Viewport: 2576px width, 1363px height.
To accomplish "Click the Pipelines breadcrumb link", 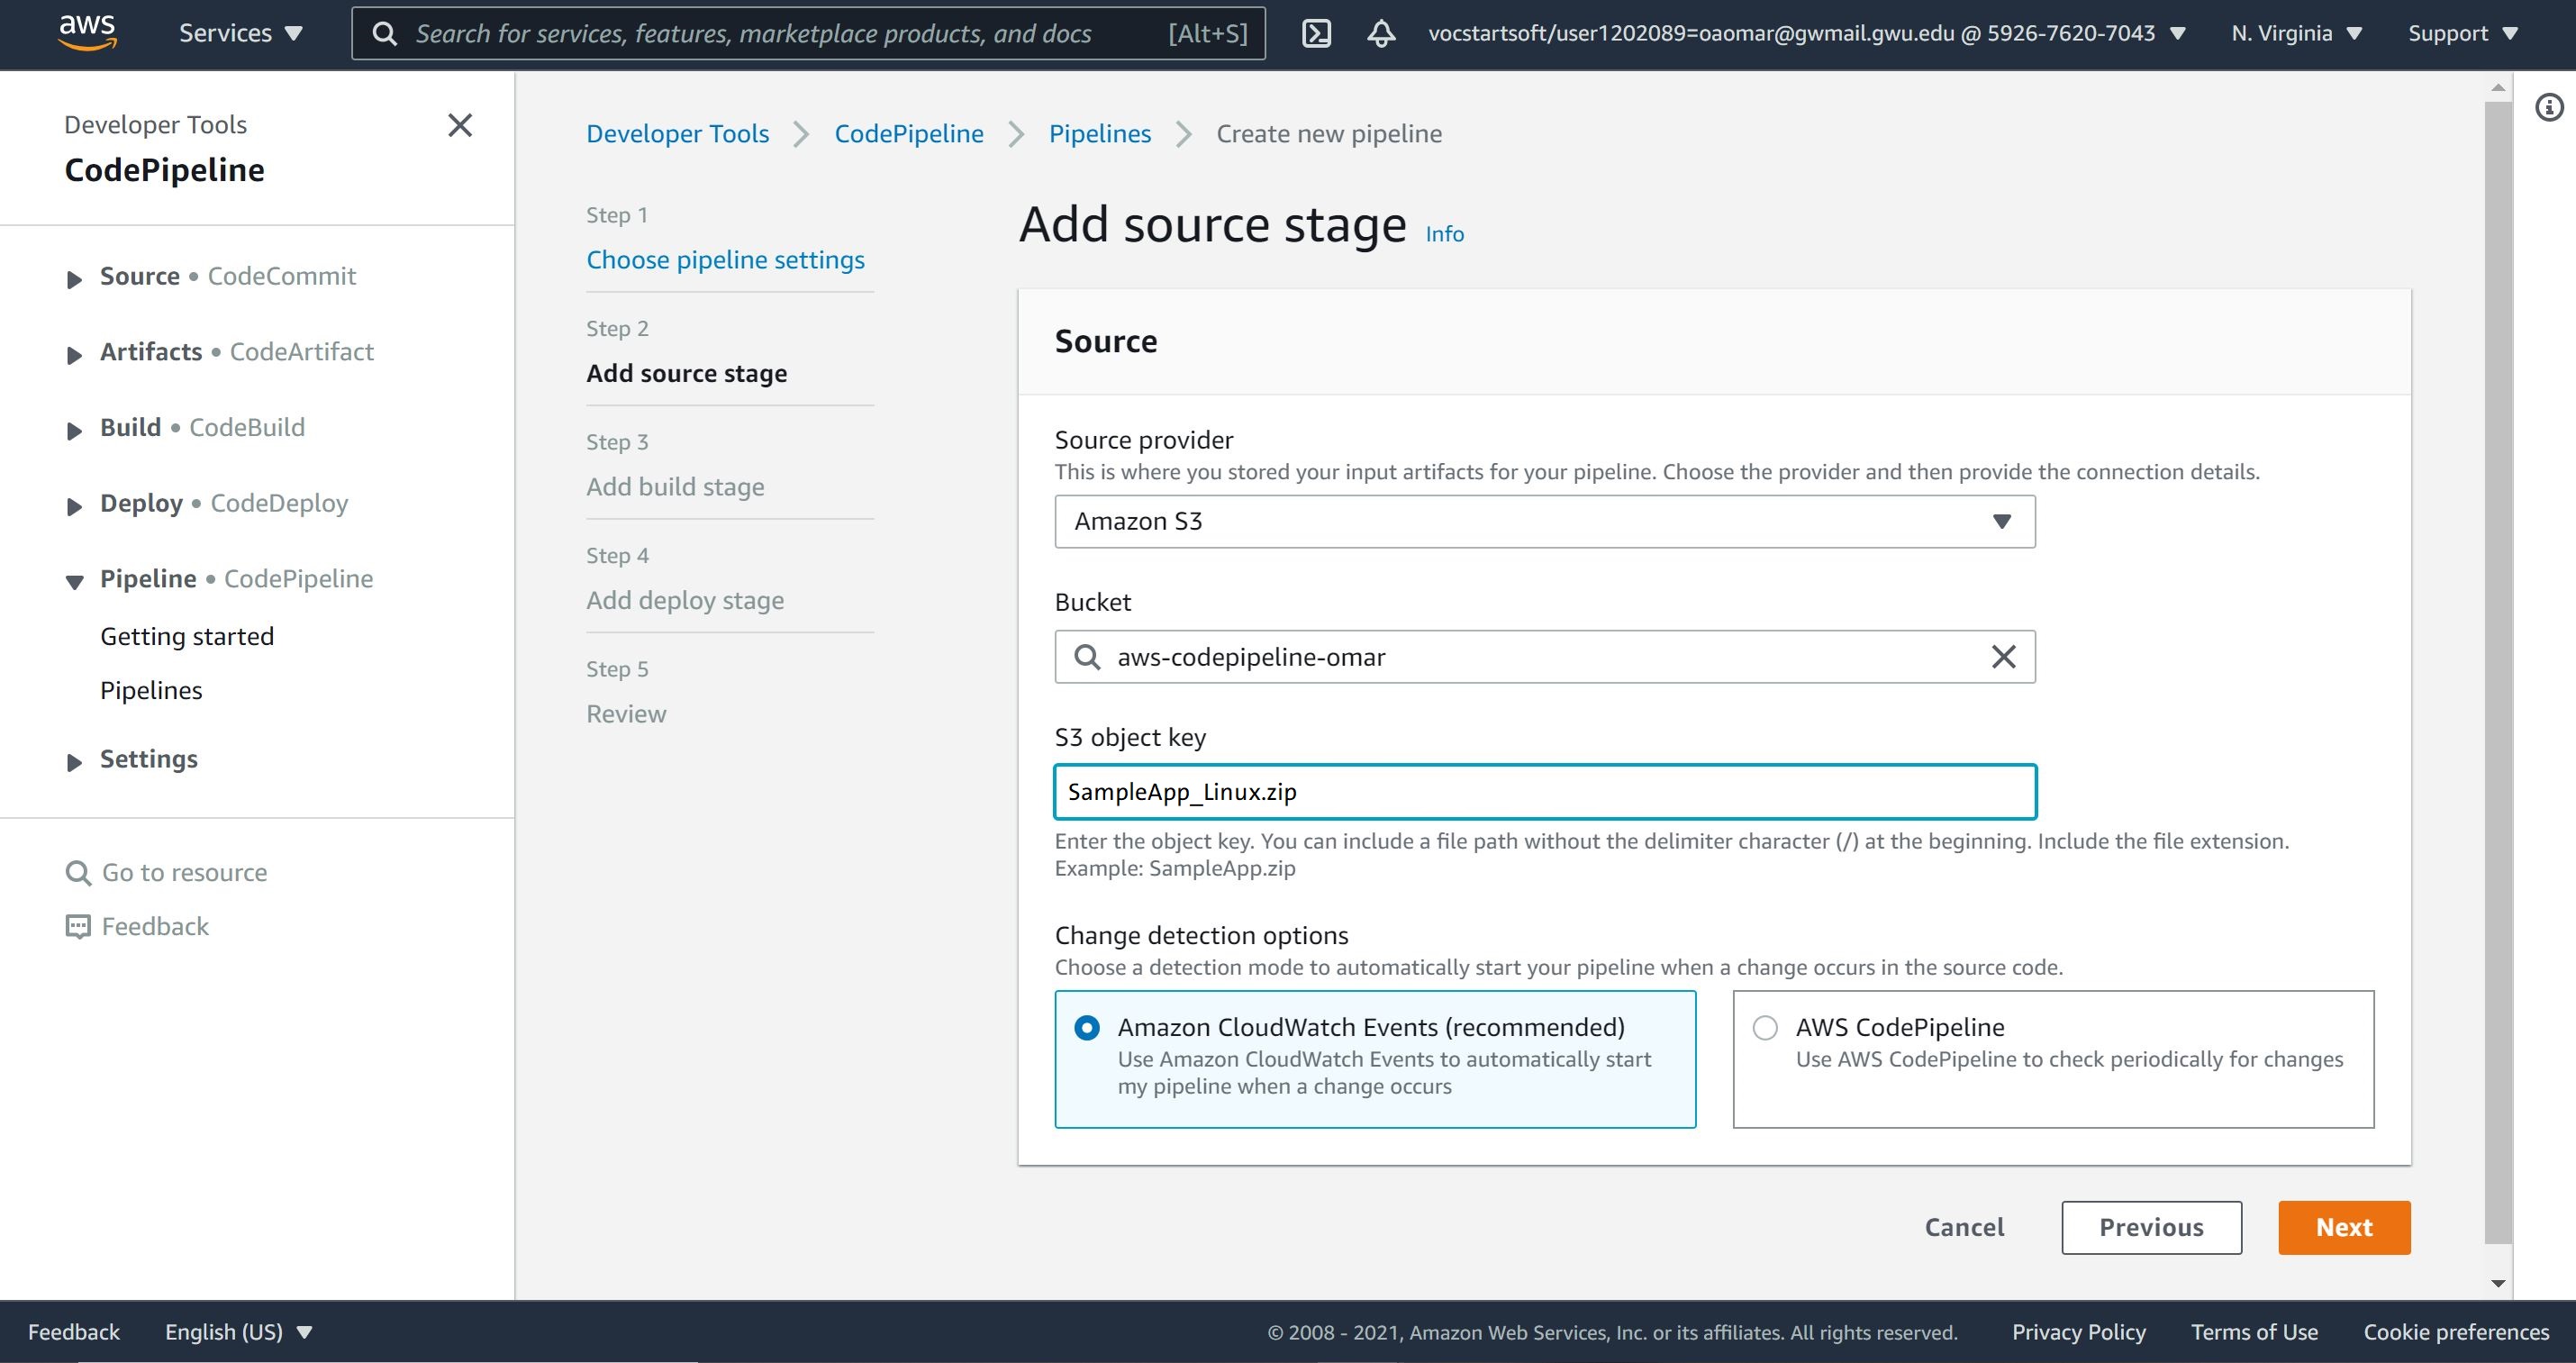I will coord(1099,134).
